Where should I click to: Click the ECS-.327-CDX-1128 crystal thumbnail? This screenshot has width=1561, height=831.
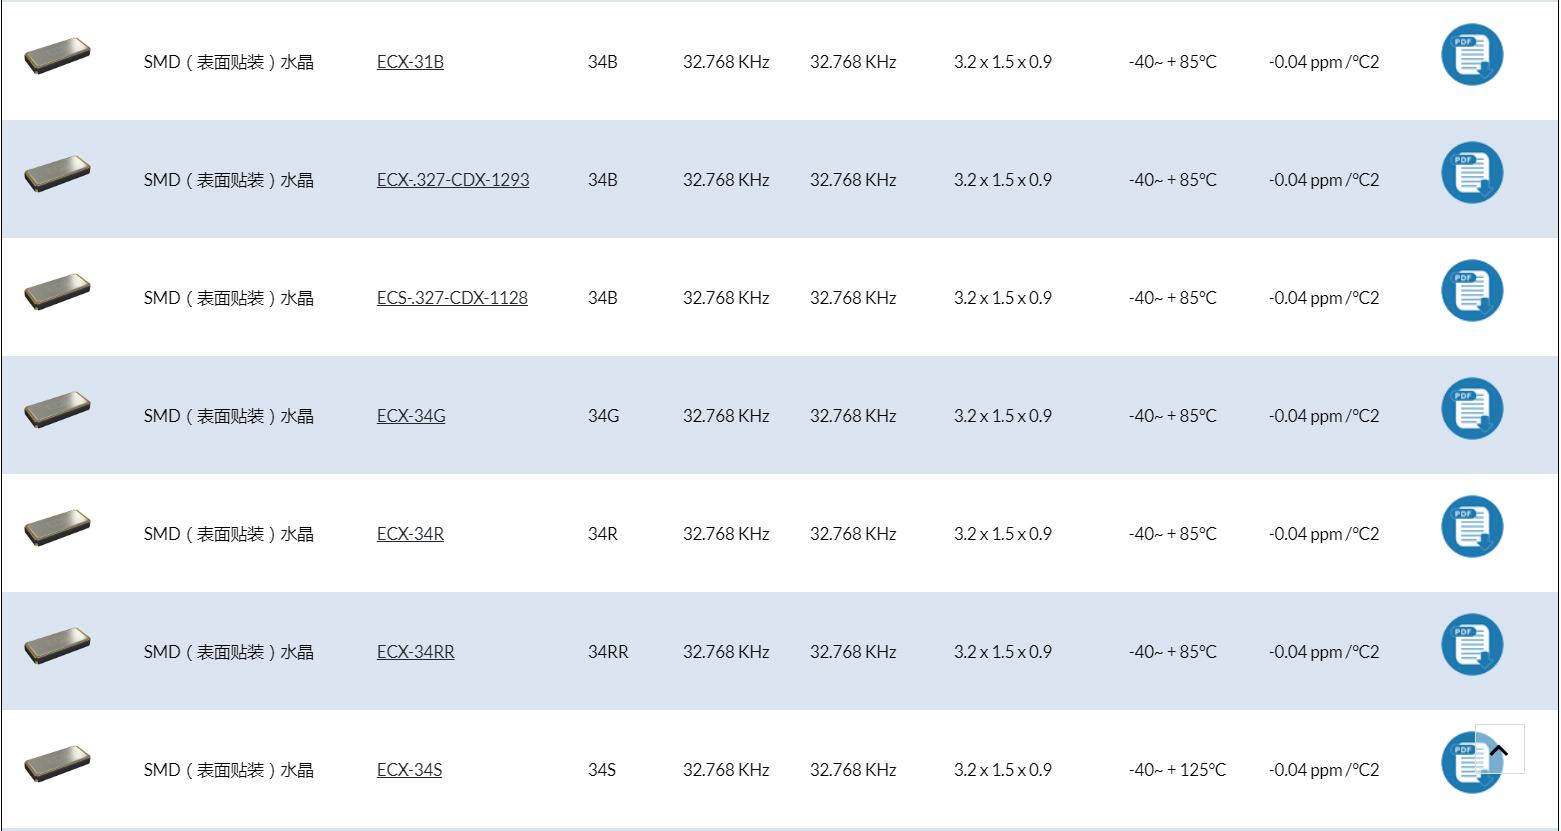(57, 291)
